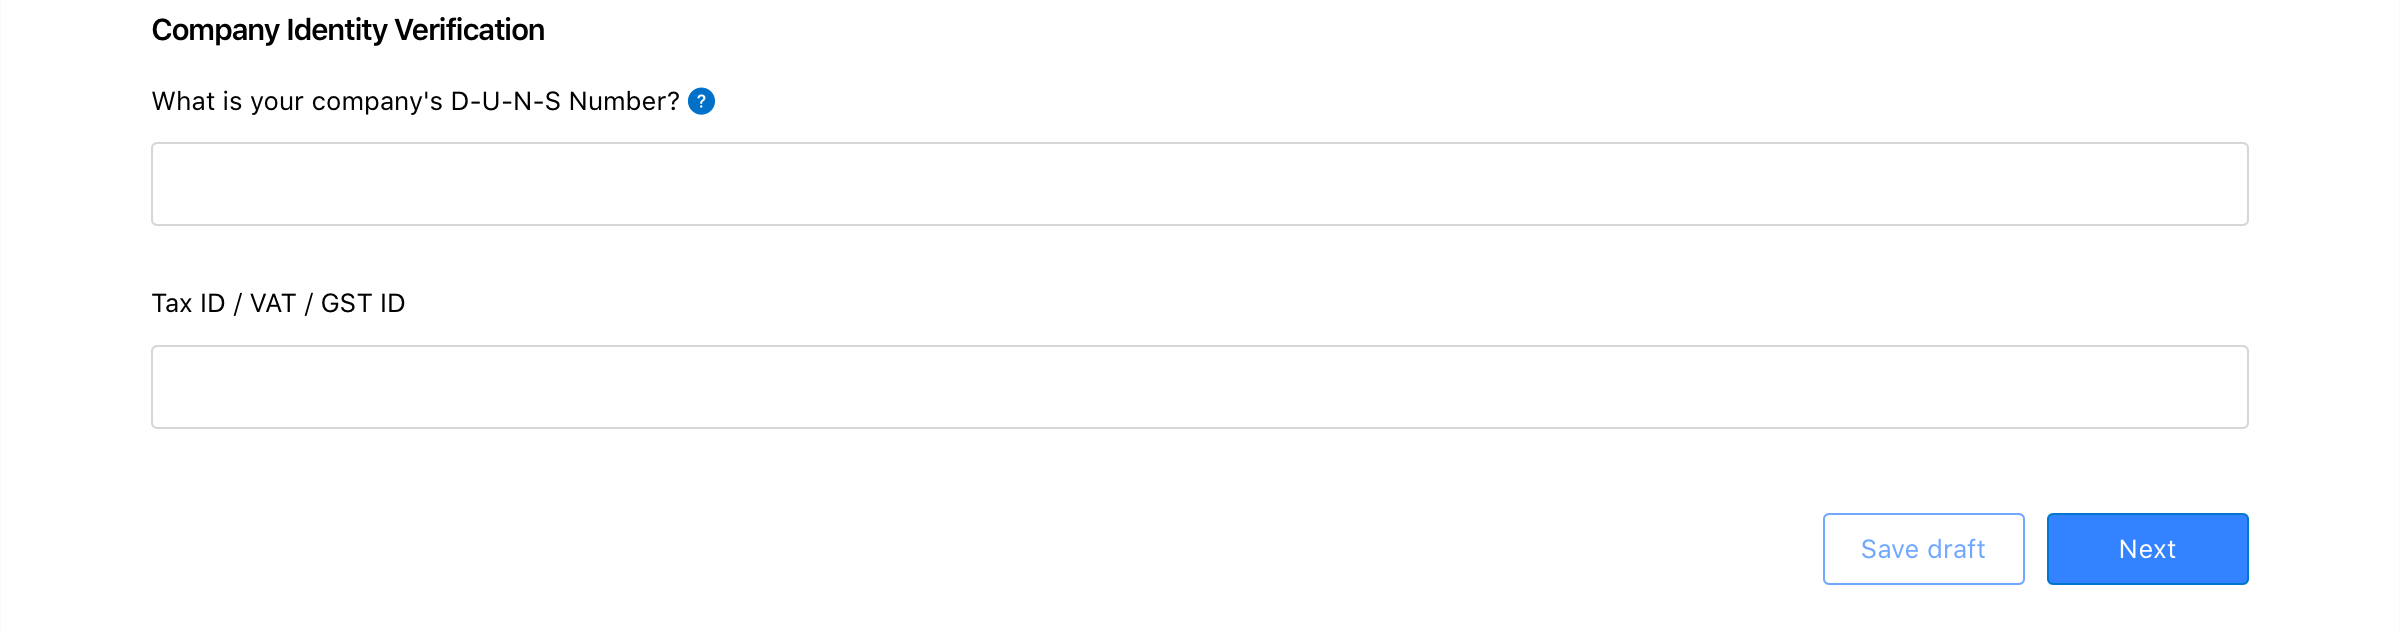Screen dimensions: 2400x632
Task: Place cursor in the VAT / GST ID box
Action: tap(1199, 387)
